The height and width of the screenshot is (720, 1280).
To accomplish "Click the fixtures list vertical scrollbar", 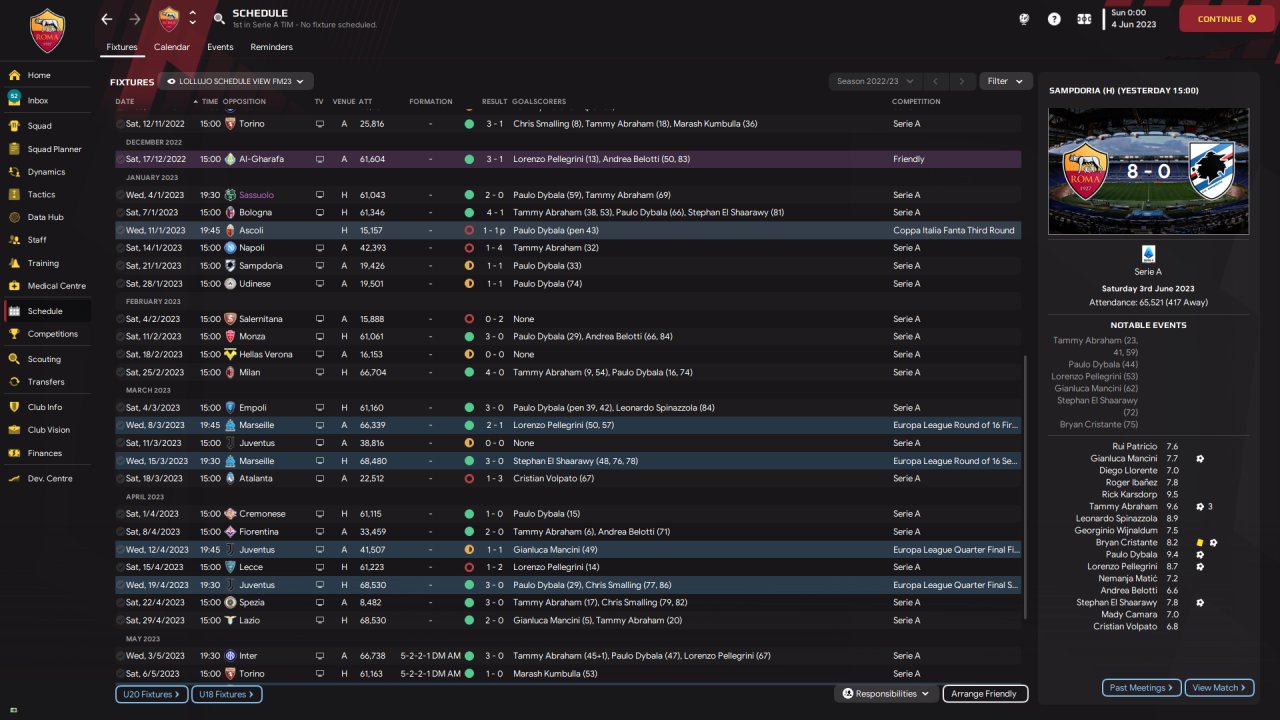I will [1026, 487].
